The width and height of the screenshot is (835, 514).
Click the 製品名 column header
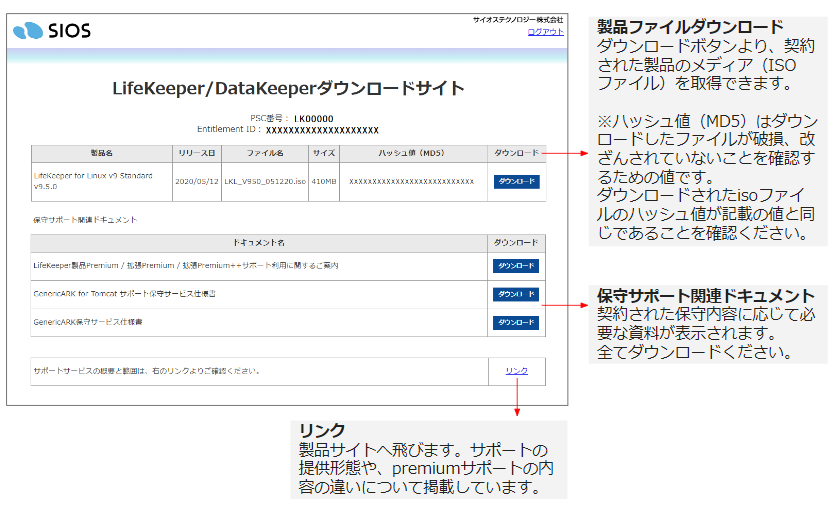[x=101, y=153]
